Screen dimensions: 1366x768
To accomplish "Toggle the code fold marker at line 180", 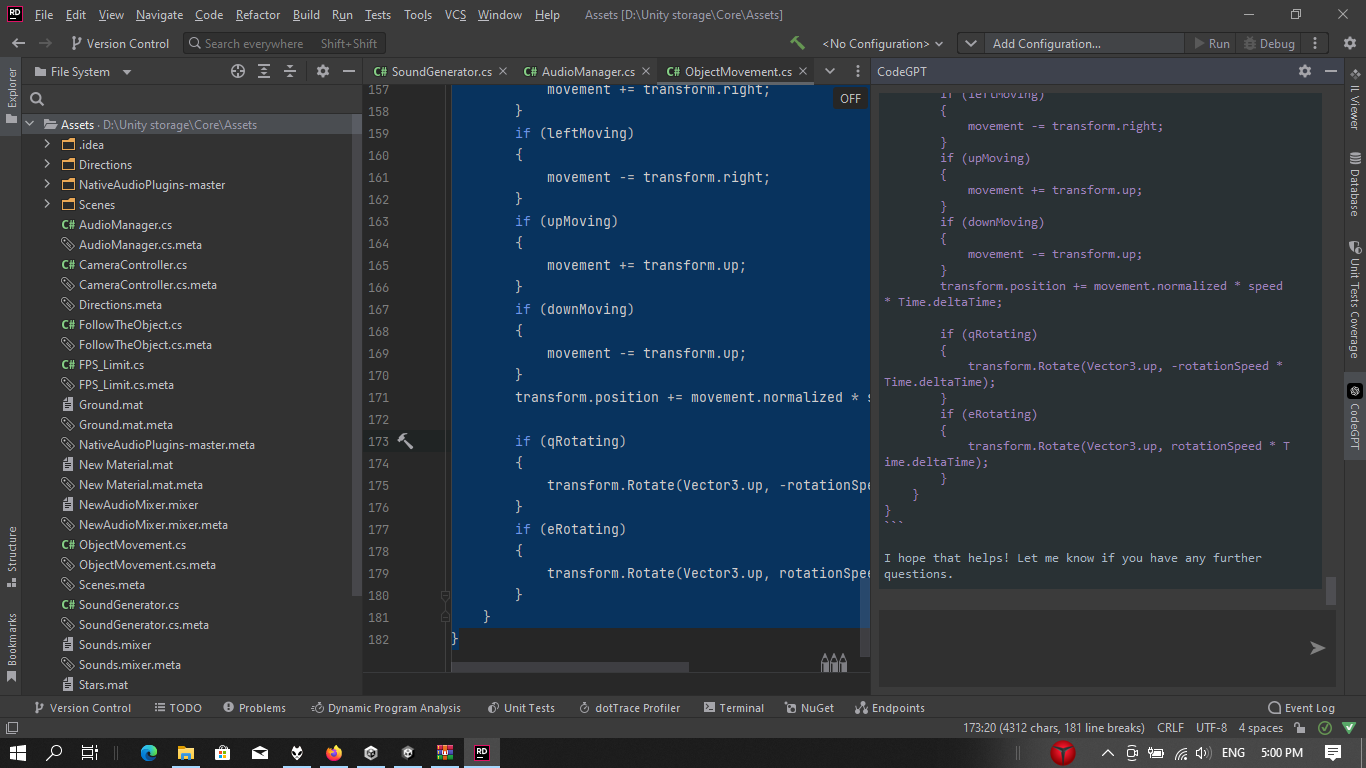I will [445, 595].
